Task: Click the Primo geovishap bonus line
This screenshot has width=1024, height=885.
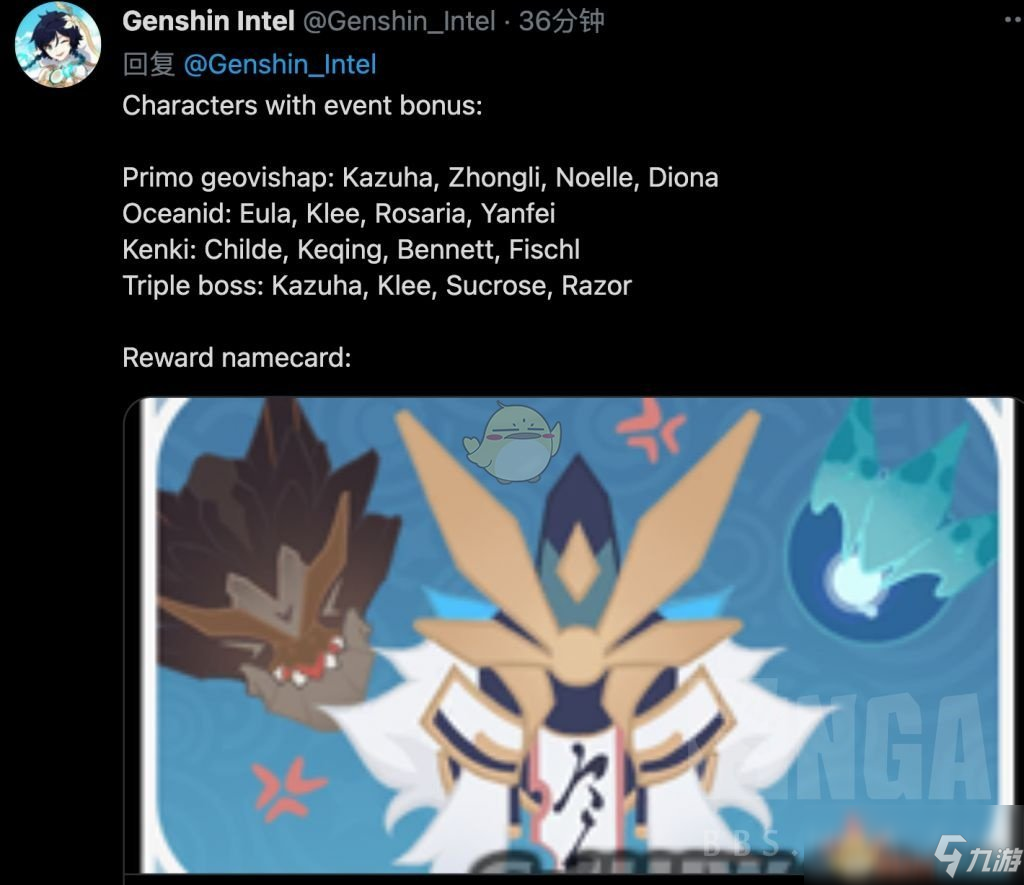Action: coord(421,178)
